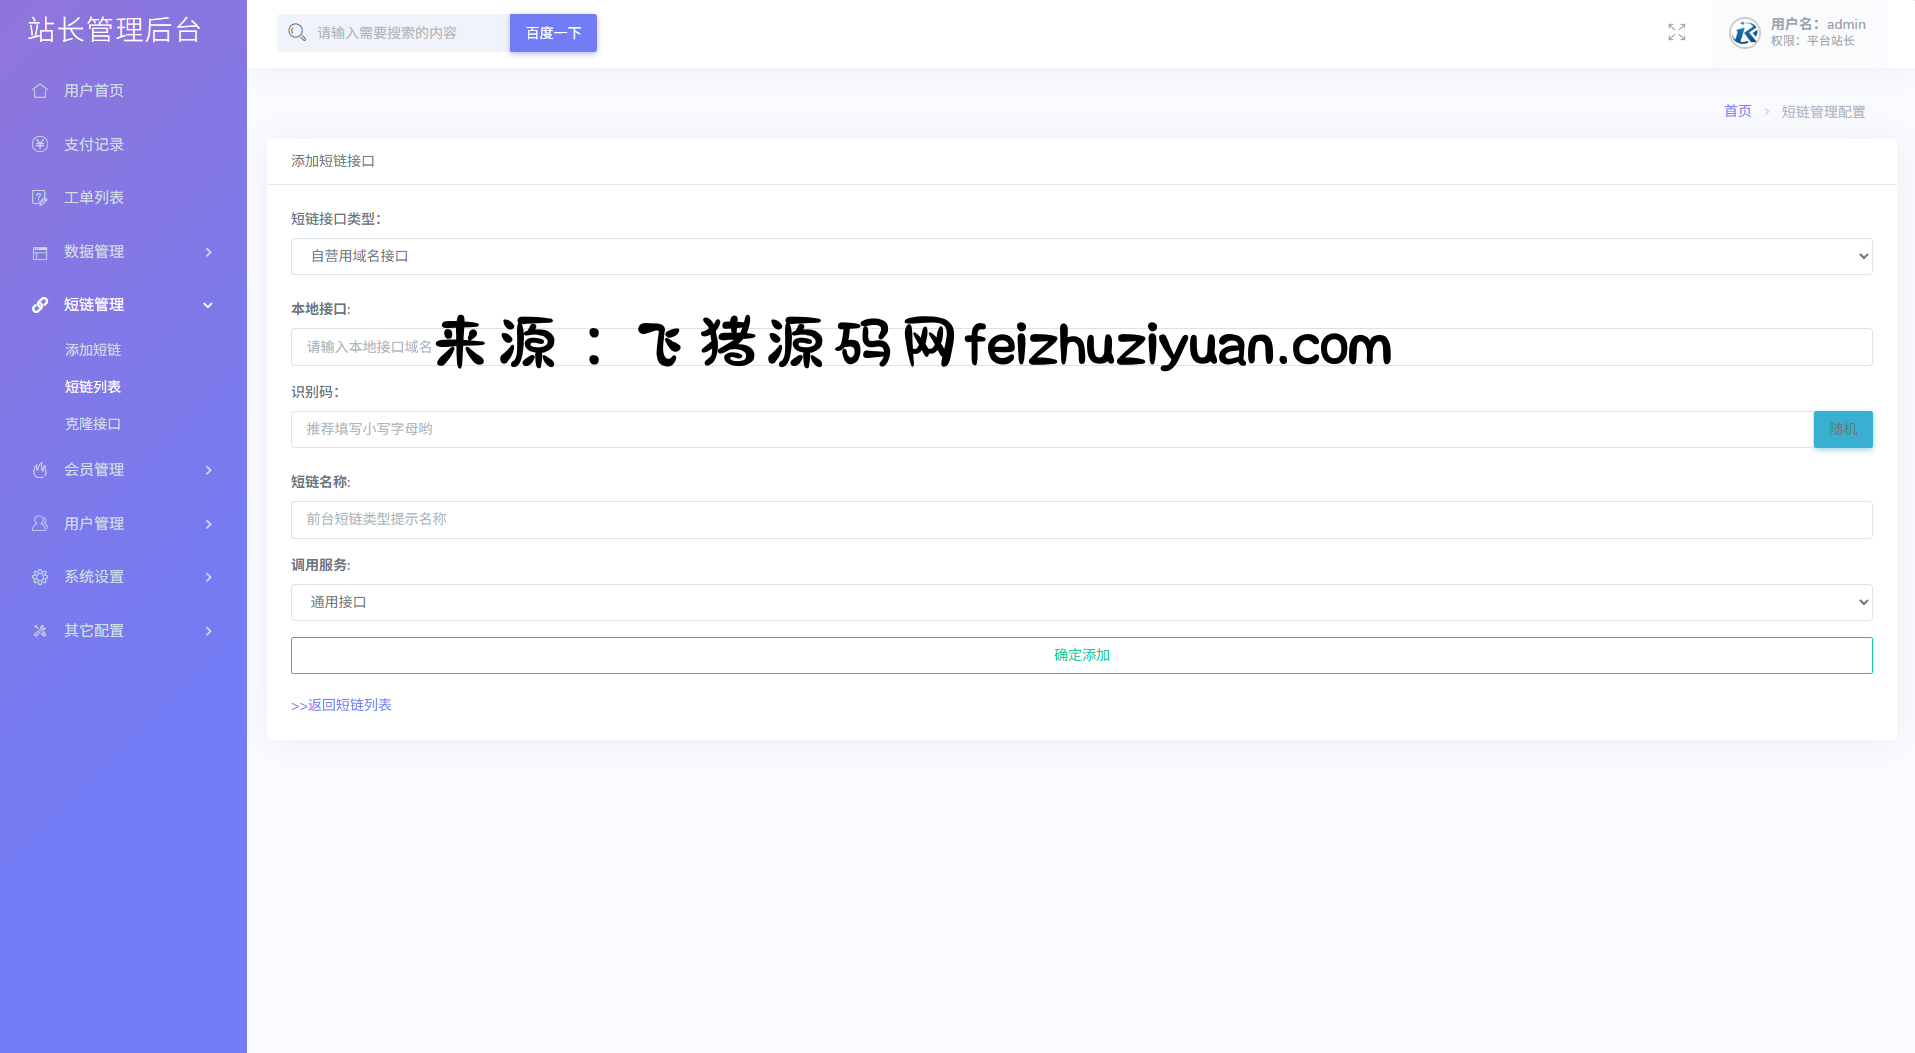Follow the 返回短链列表 link
The height and width of the screenshot is (1053, 1915).
341,705
